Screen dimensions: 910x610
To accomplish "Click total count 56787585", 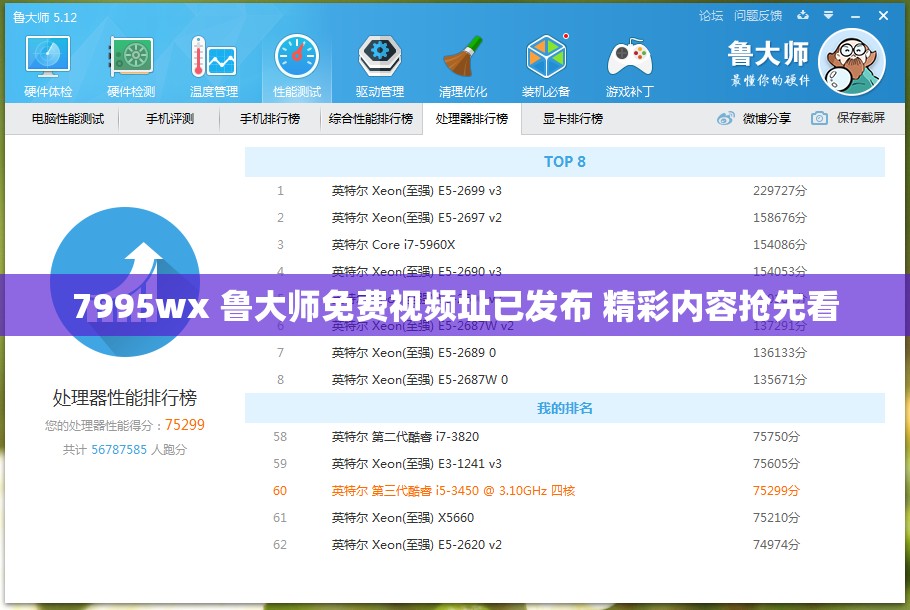I will (x=119, y=450).
